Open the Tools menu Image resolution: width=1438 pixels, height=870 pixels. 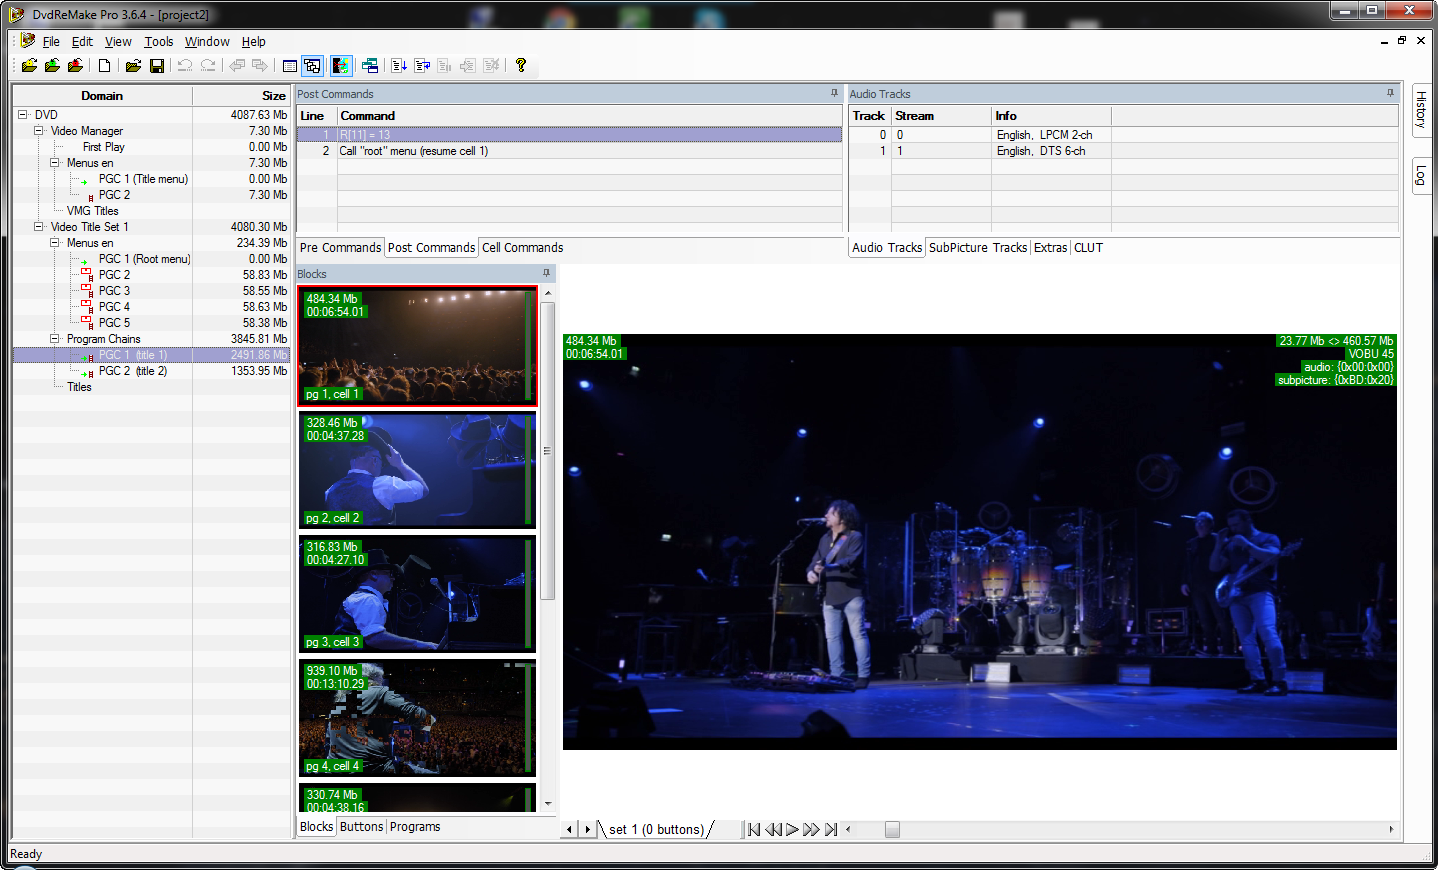point(158,42)
